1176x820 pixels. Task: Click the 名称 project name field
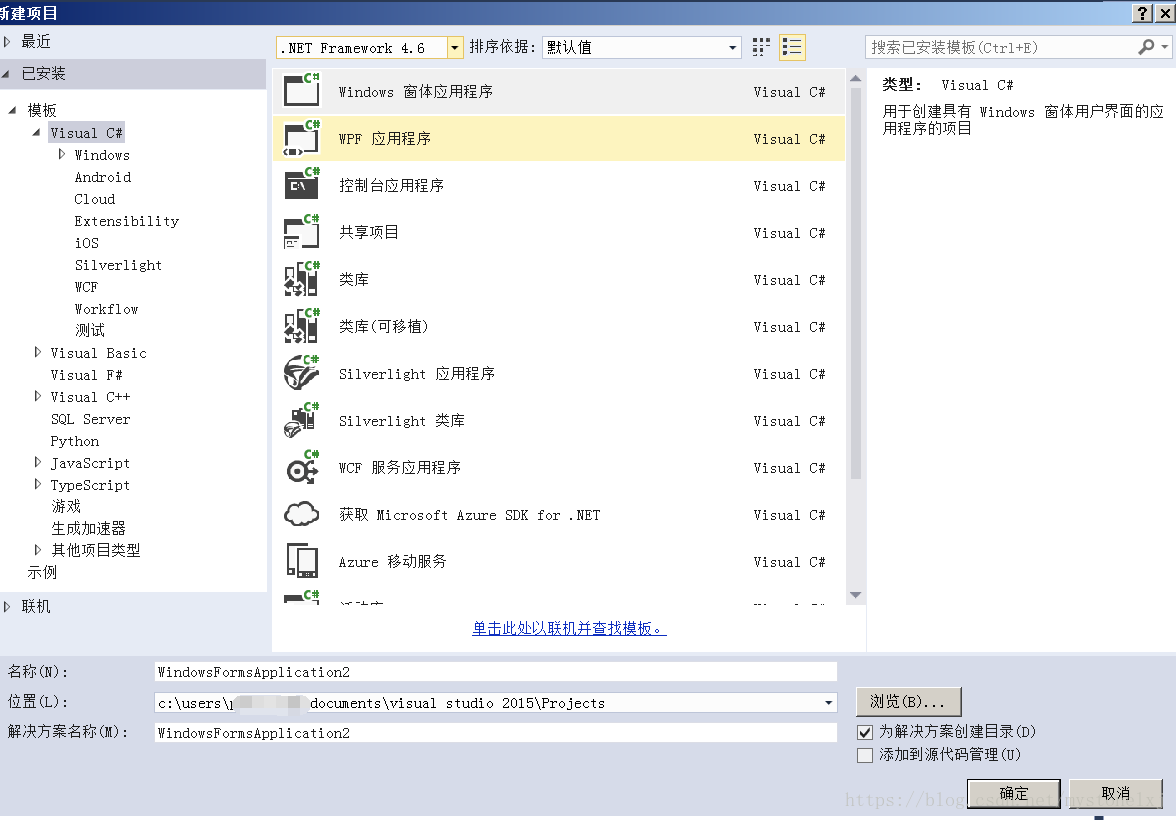[x=495, y=672]
